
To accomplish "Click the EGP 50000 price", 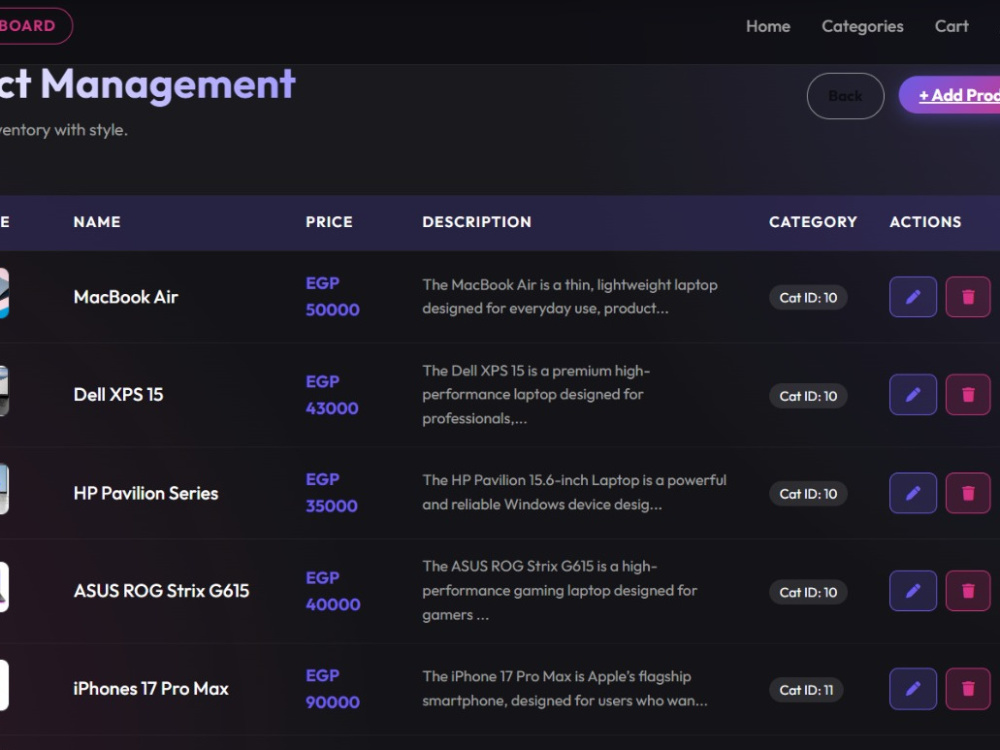I will coord(332,297).
